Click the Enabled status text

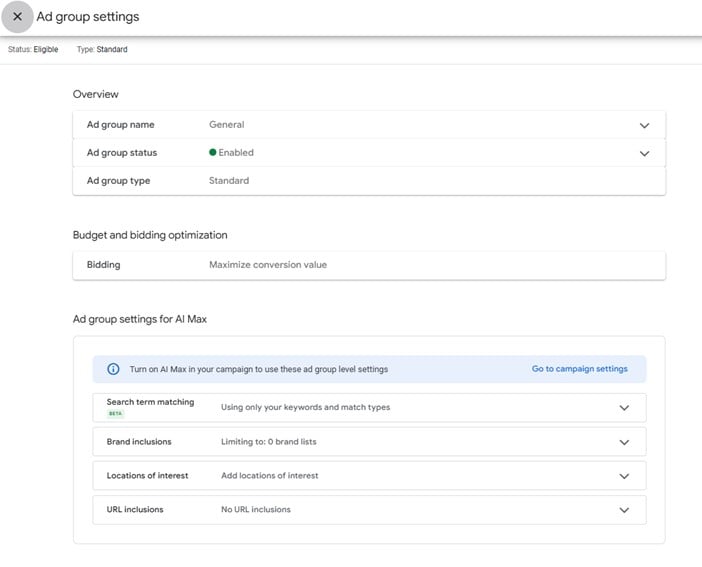236,152
